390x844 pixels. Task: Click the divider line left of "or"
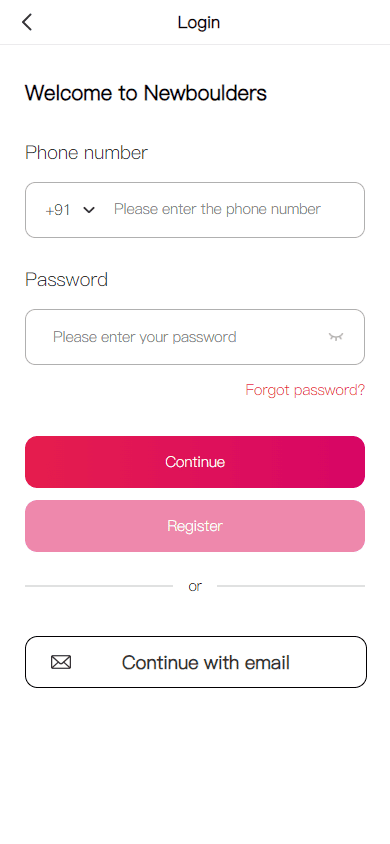tap(99, 586)
